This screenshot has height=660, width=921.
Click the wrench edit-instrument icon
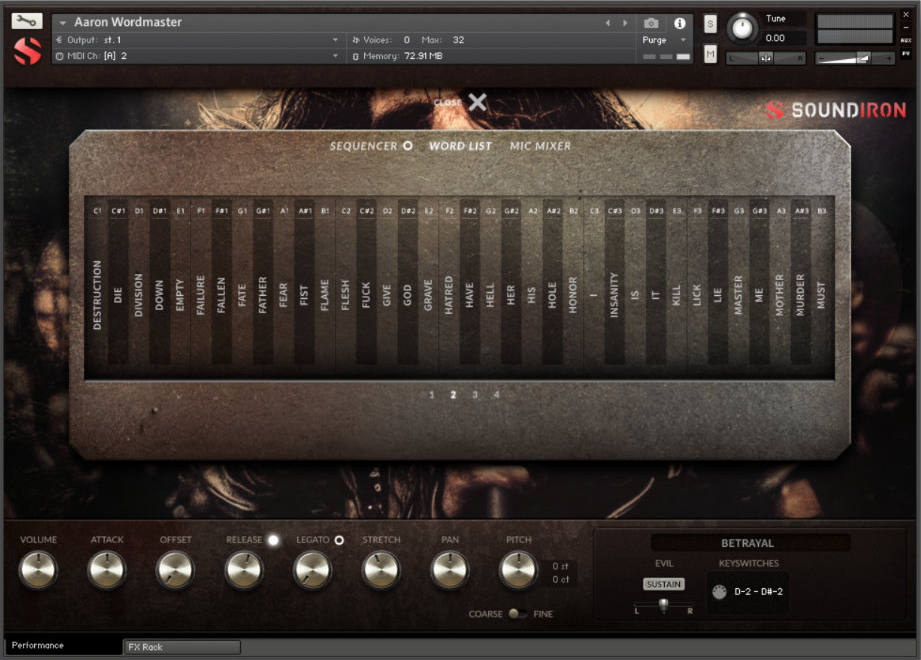pos(26,19)
